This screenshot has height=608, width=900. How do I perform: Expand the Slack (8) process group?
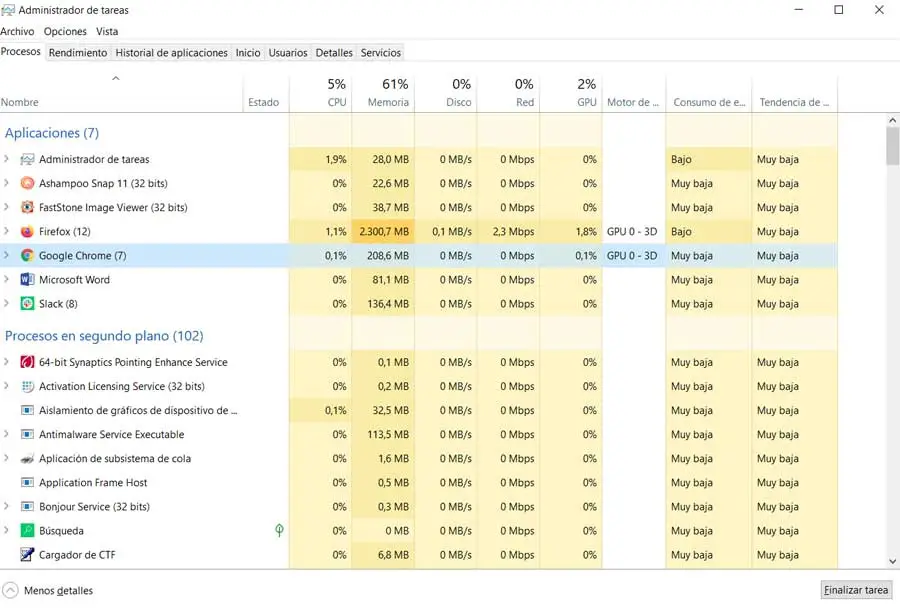[x=7, y=304]
